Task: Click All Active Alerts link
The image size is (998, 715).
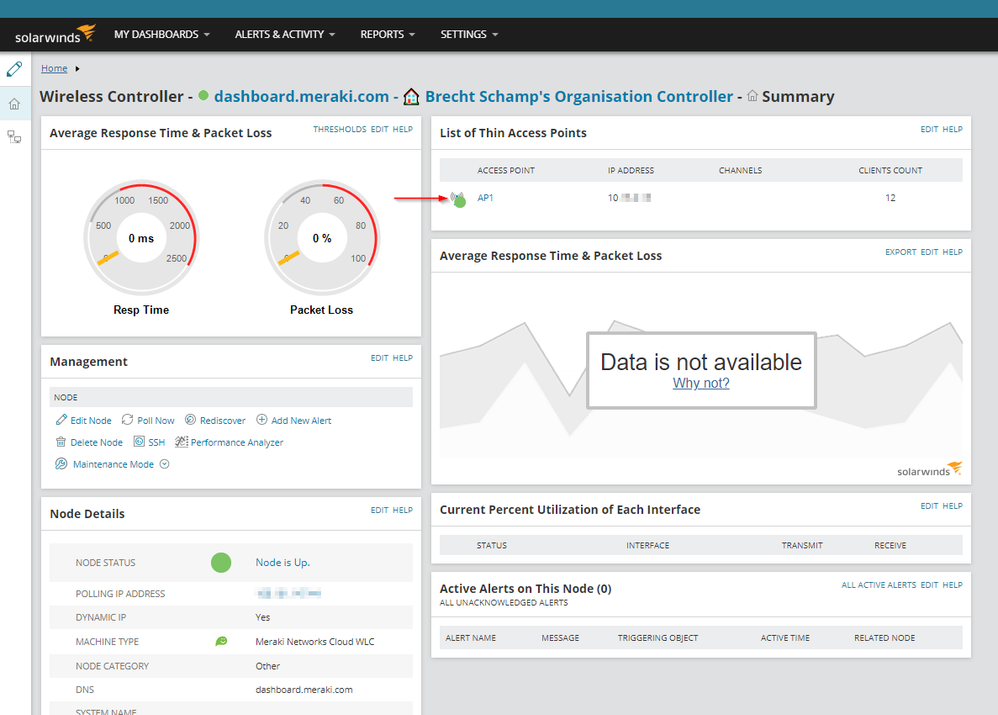Action: coord(878,585)
